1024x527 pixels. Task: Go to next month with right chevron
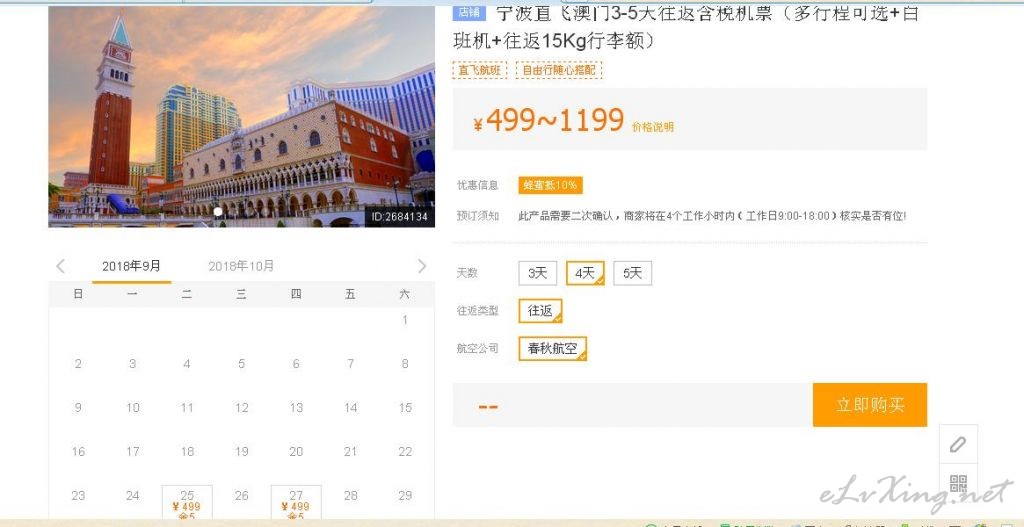click(422, 266)
